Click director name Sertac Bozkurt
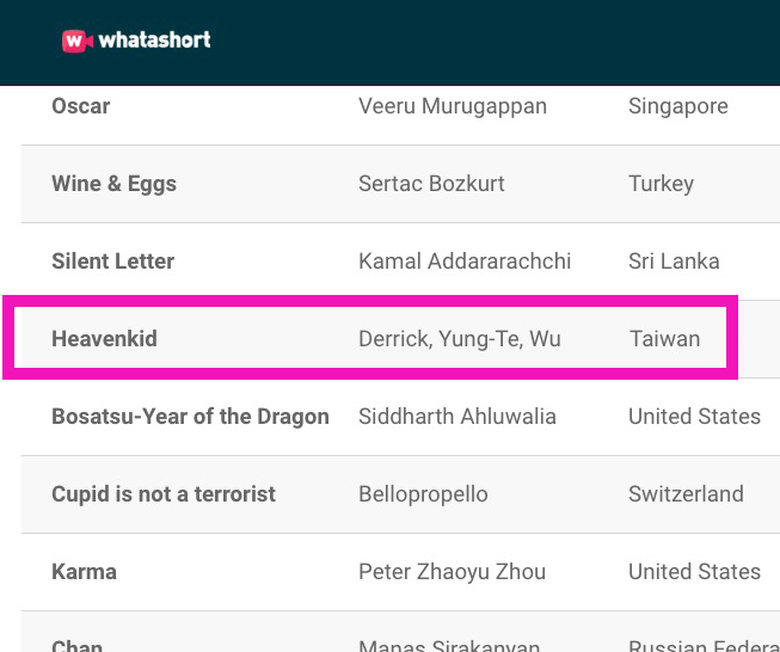 click(431, 184)
